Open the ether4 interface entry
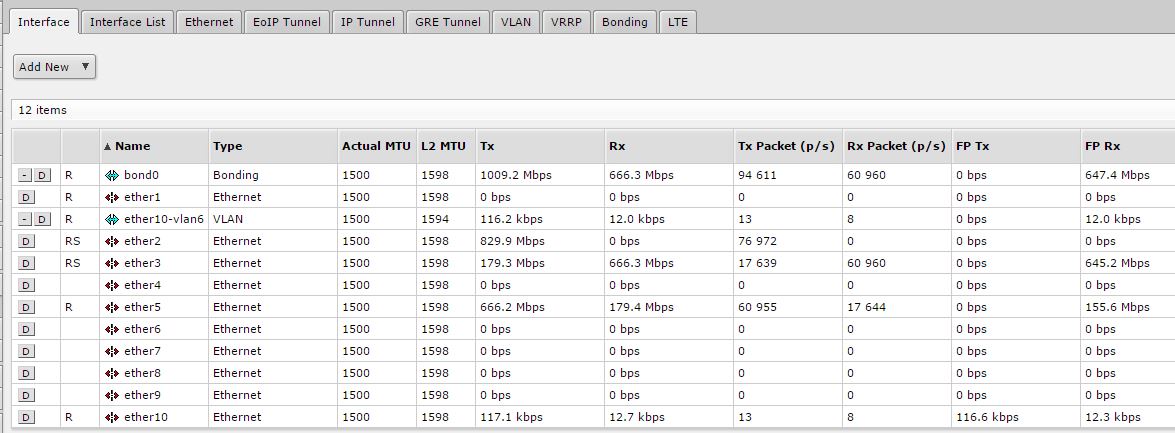 coord(142,285)
